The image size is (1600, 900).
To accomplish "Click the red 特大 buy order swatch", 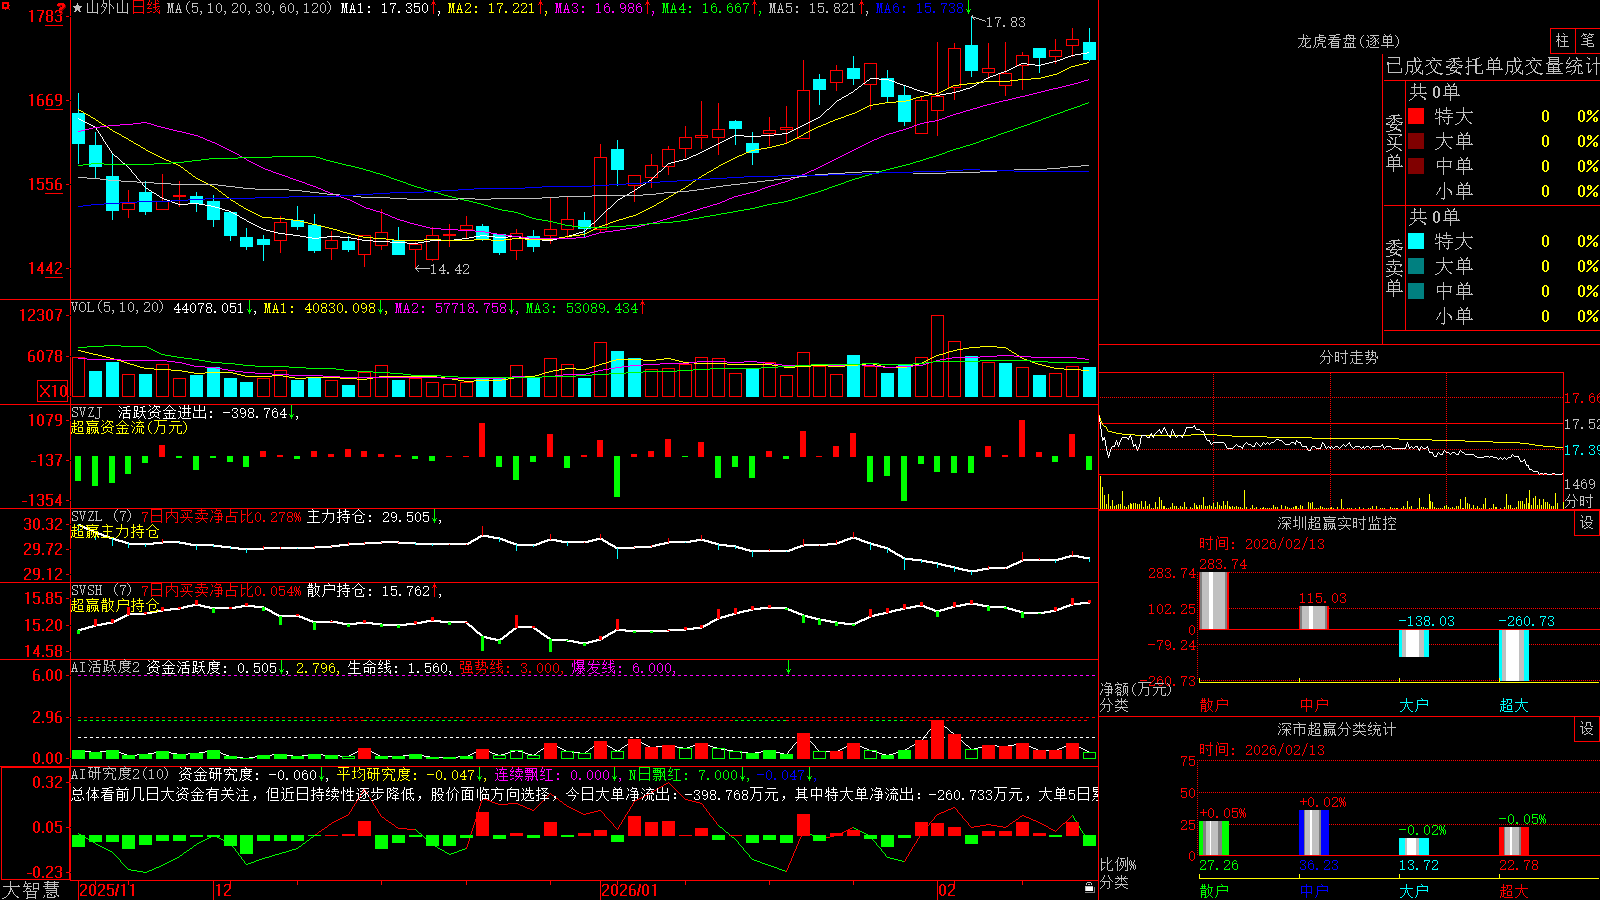I will (1416, 116).
